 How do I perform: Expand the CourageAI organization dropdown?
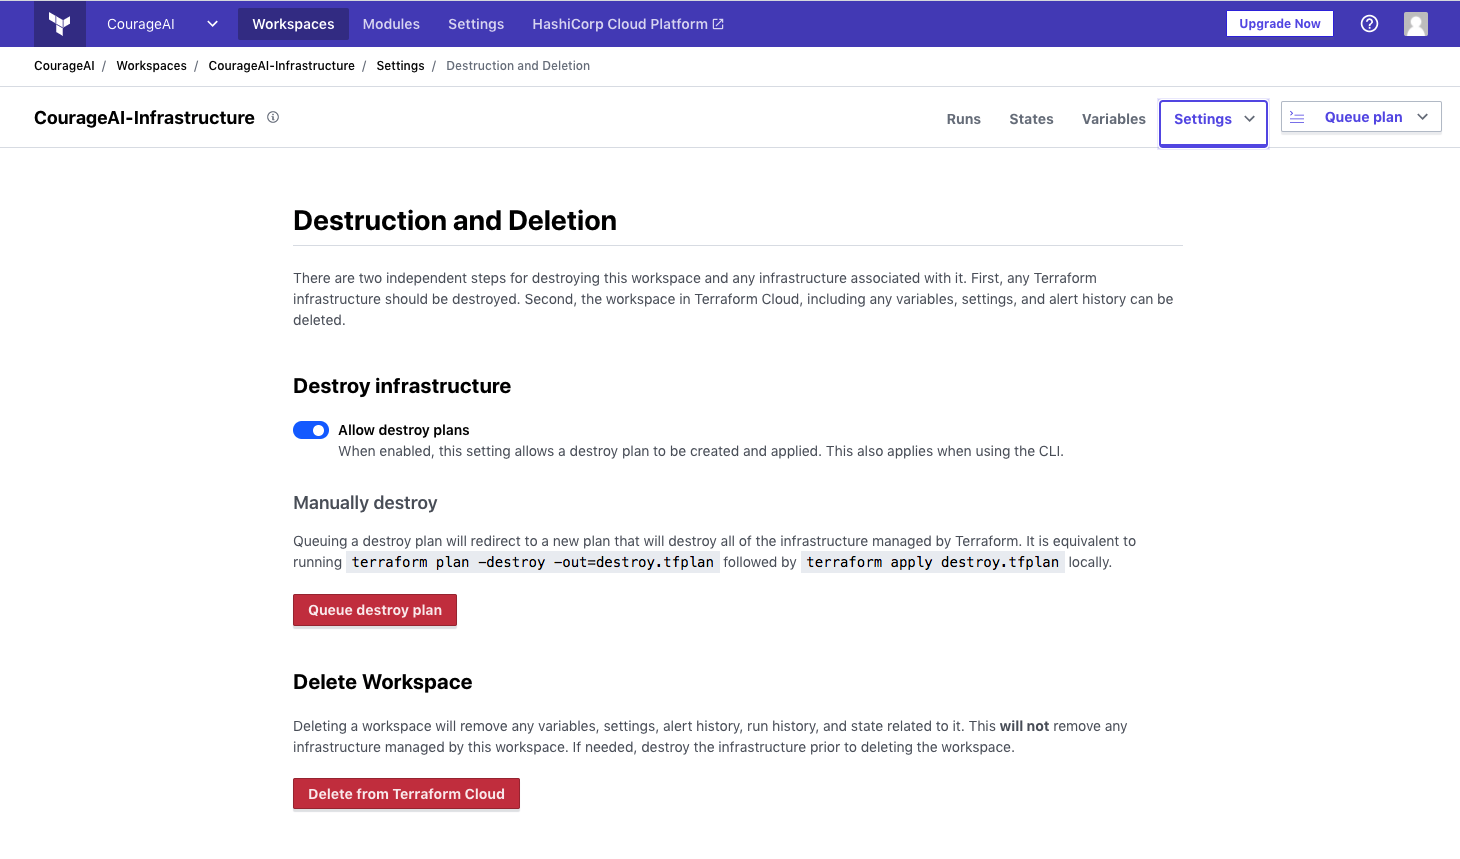(x=212, y=24)
